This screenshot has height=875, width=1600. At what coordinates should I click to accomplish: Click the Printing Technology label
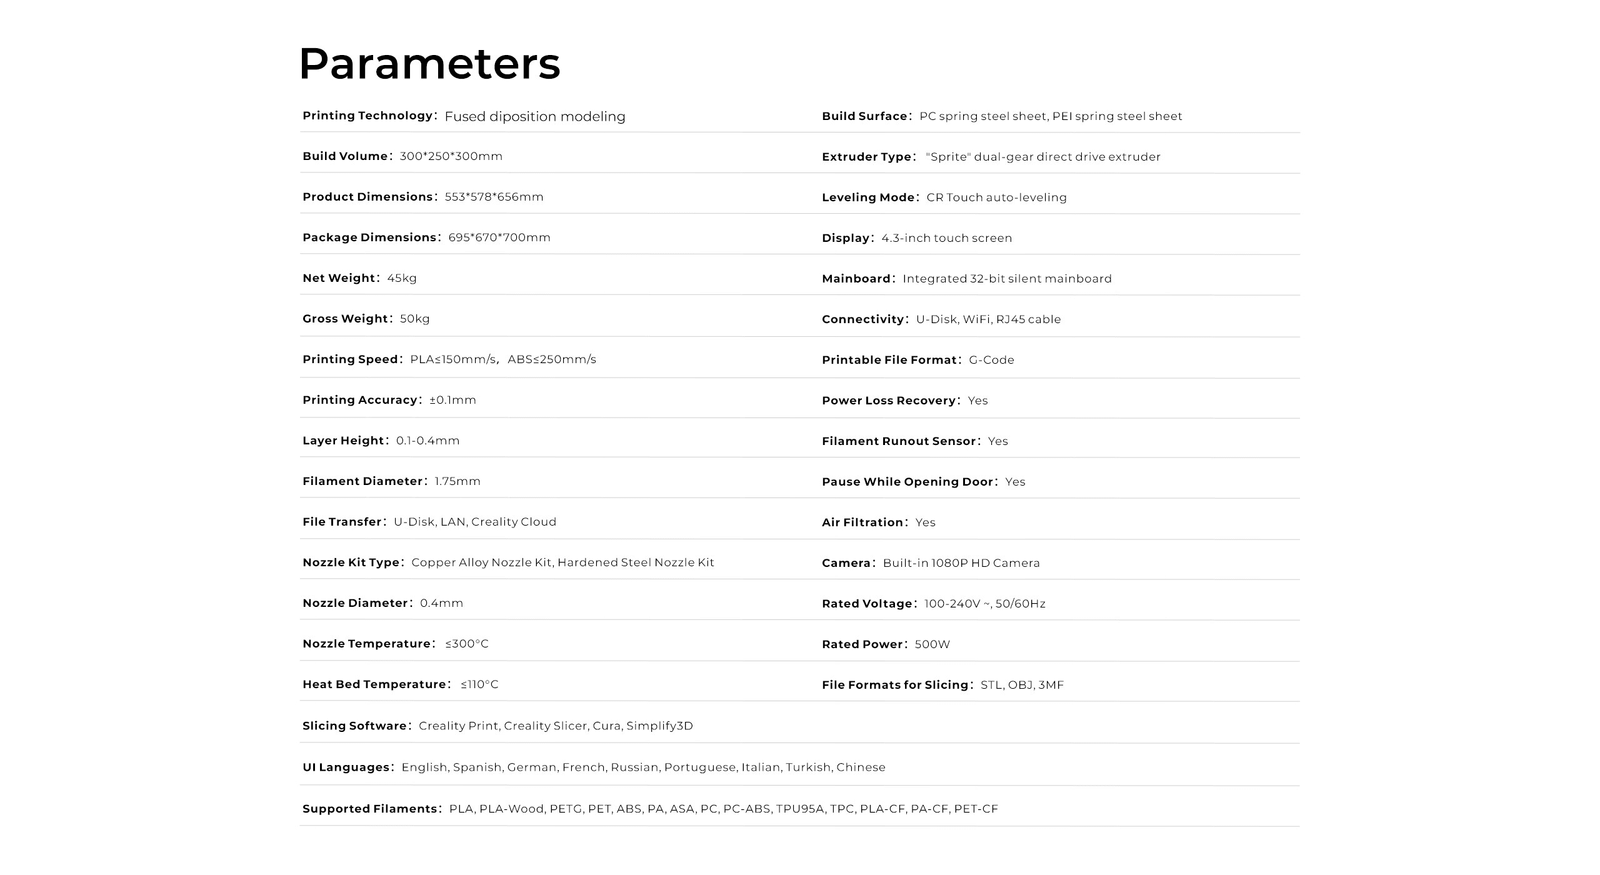tap(367, 116)
